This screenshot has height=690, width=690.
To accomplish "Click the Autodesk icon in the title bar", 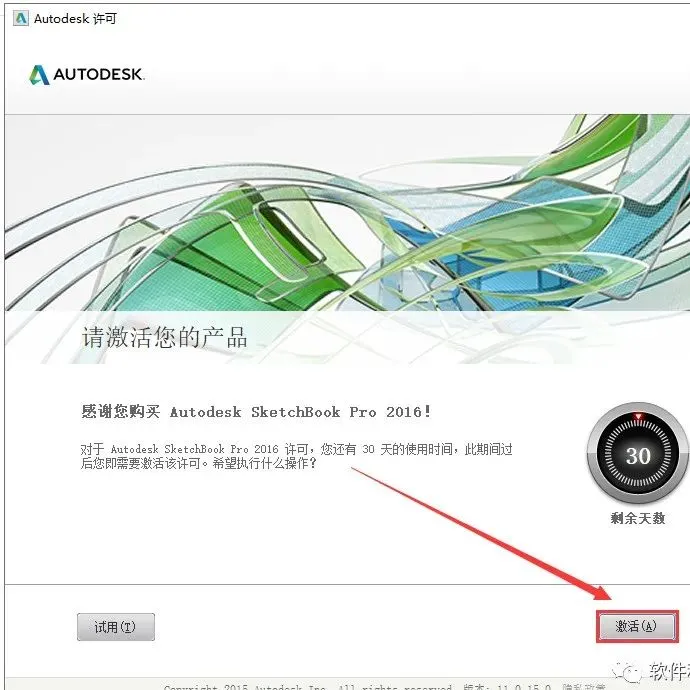I will coord(21,18).
